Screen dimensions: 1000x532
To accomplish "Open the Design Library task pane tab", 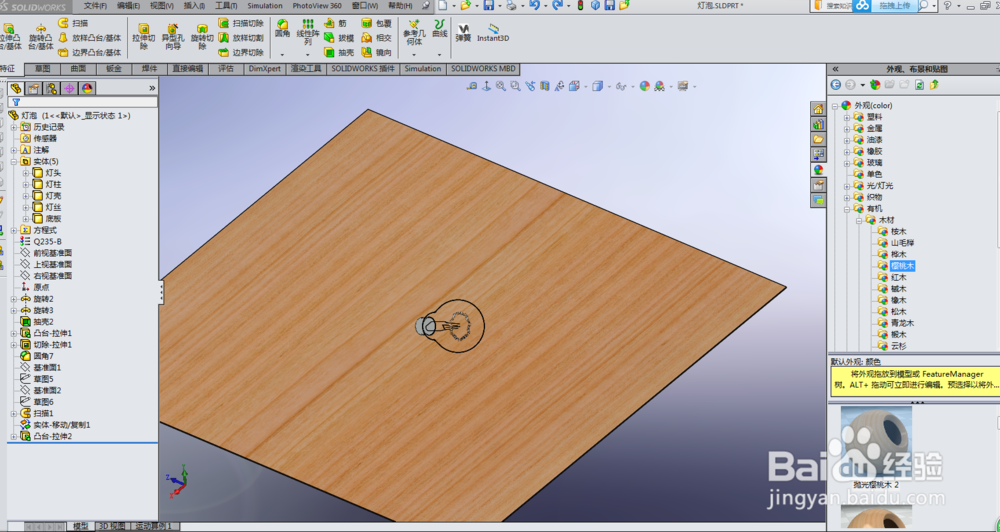I will (818, 124).
